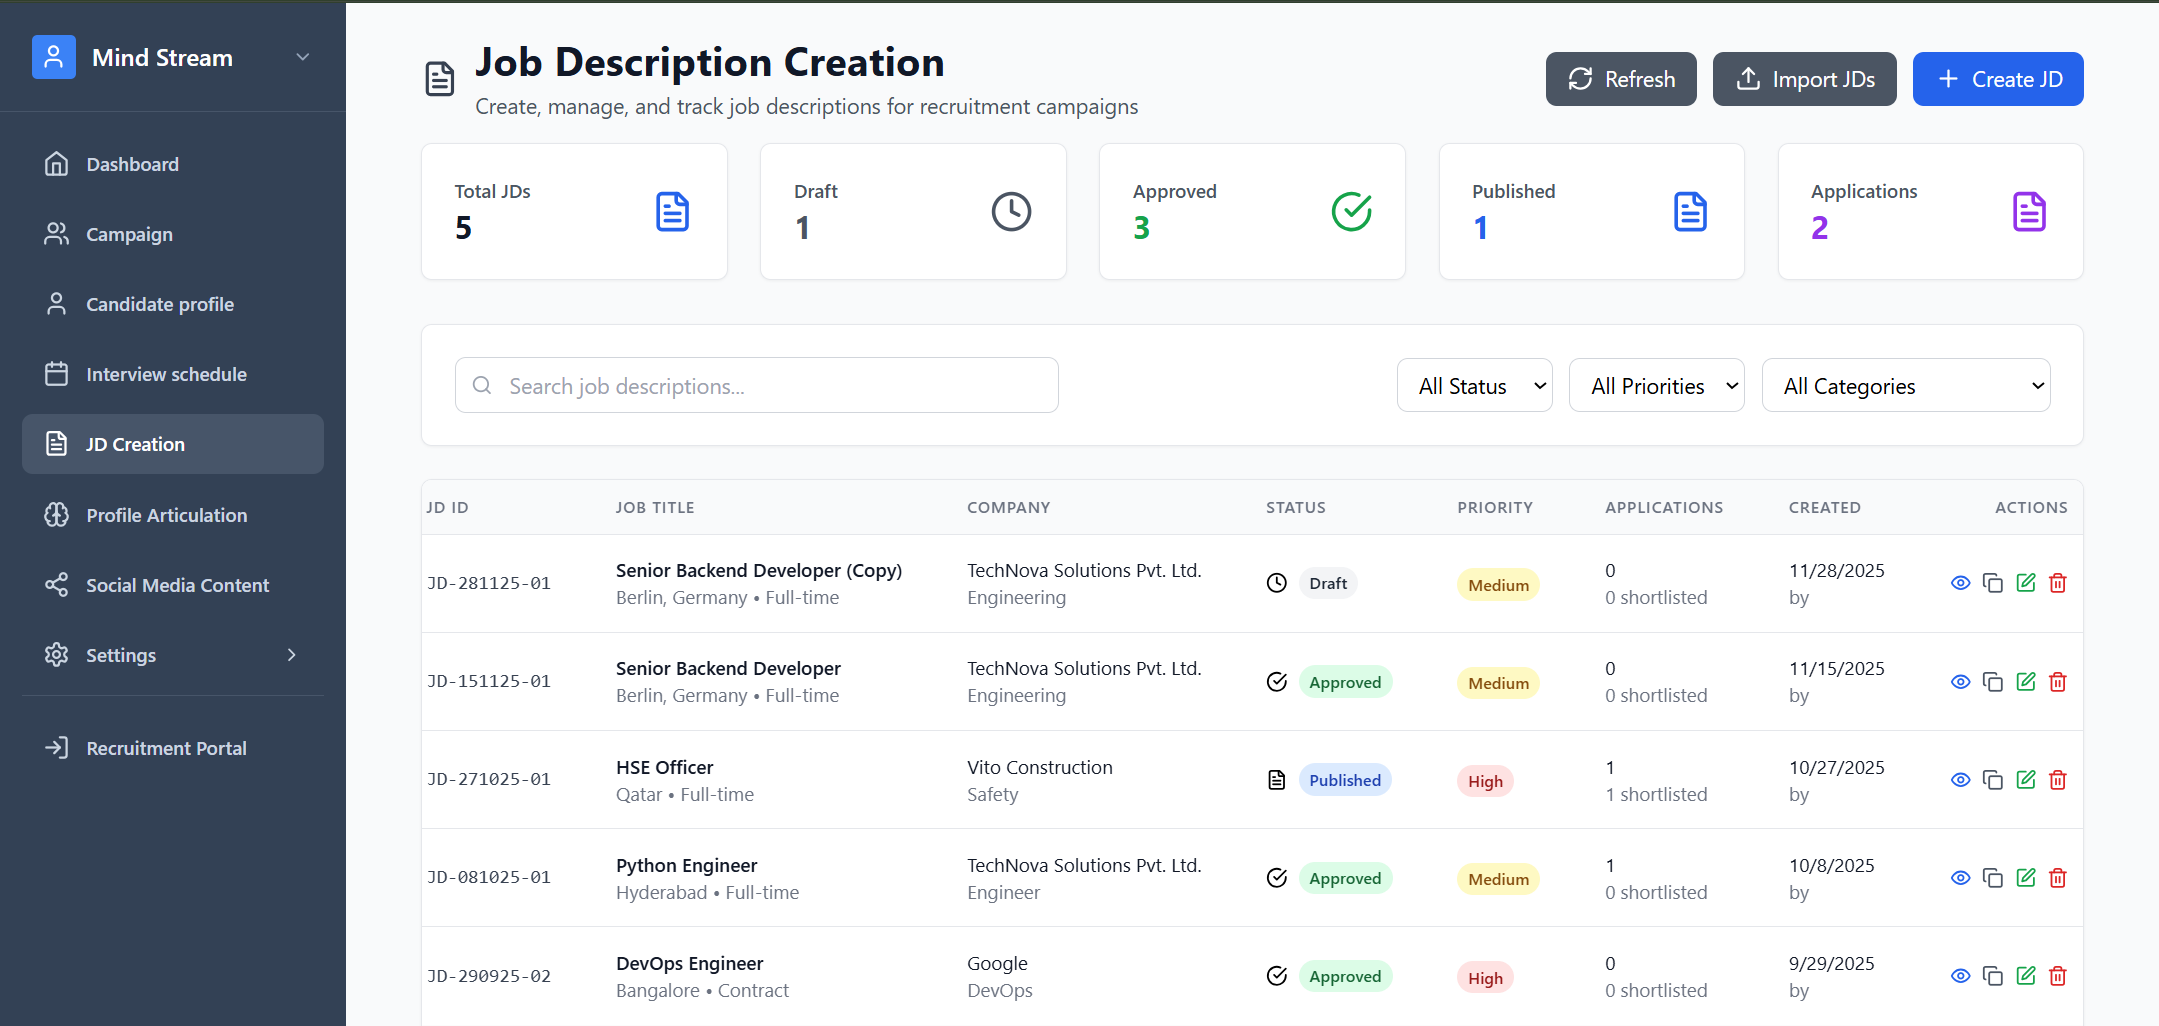2159x1026 pixels.
Task: Duplicate JD-281125-01 with copy icon
Action: 1993,583
